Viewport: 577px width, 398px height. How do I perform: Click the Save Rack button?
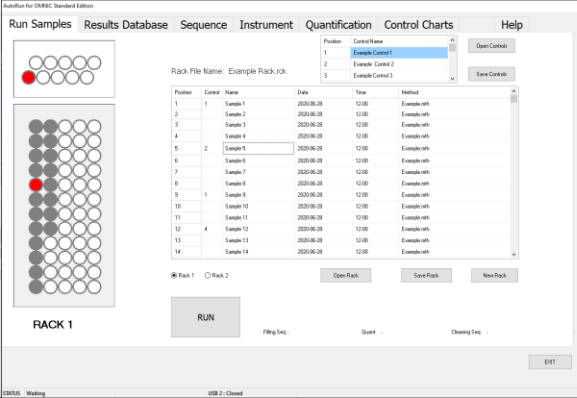point(426,275)
